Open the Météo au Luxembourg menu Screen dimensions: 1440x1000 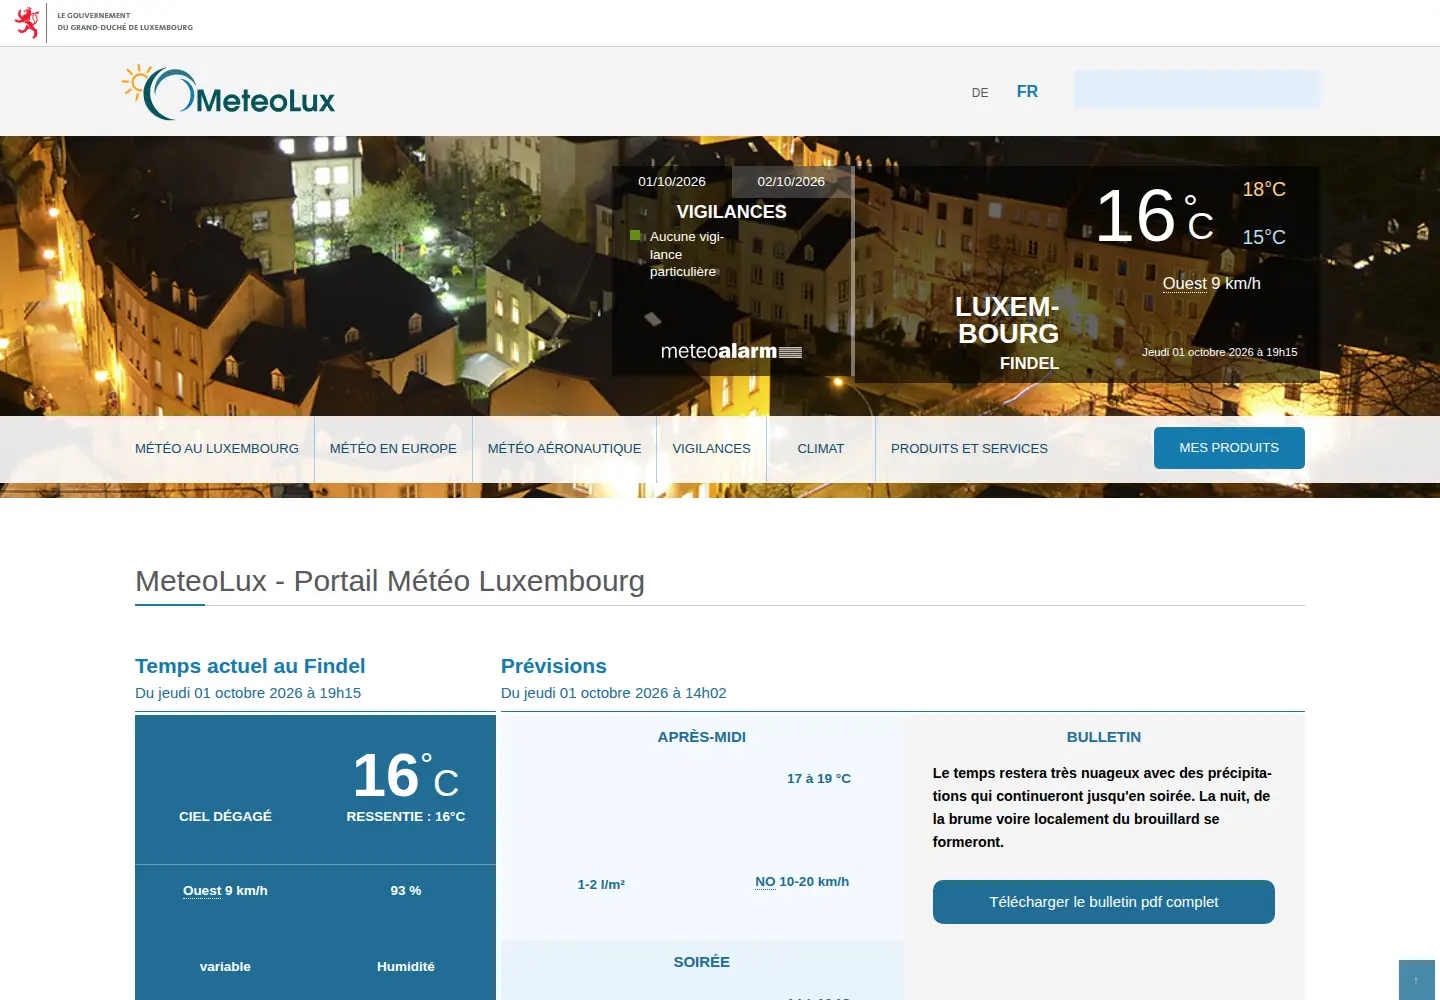(217, 449)
